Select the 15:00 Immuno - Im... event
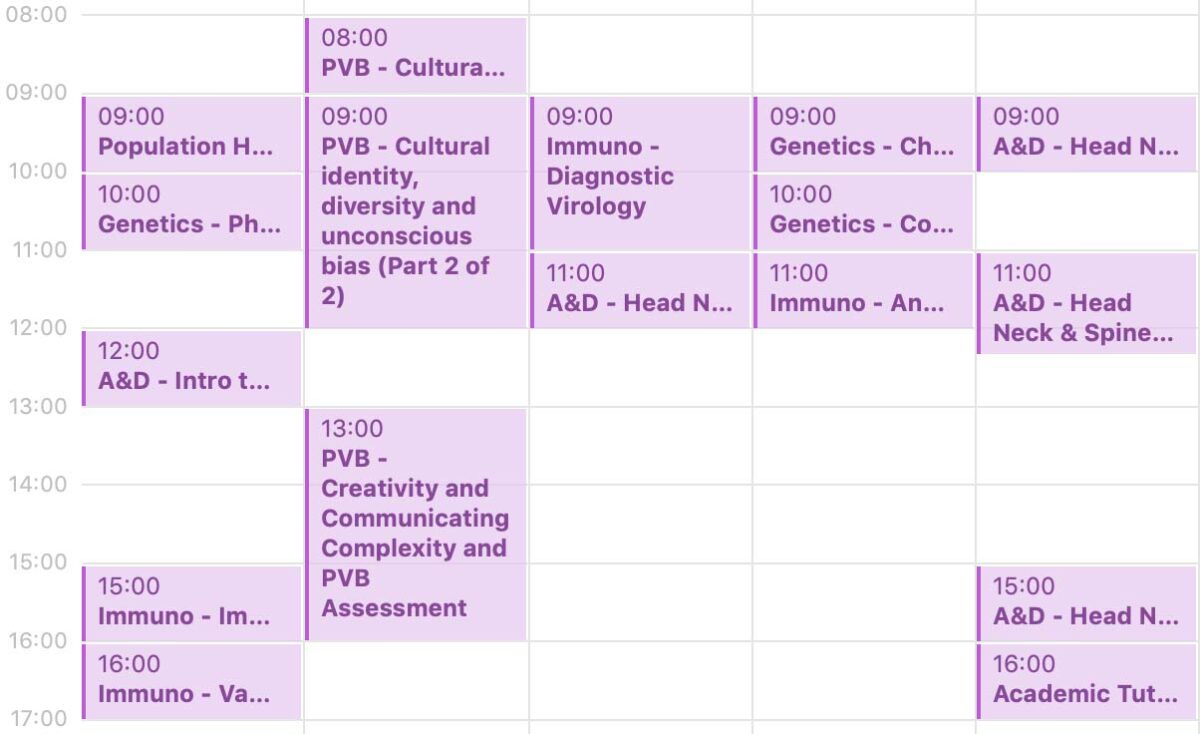This screenshot has height=734, width=1200. click(x=191, y=603)
